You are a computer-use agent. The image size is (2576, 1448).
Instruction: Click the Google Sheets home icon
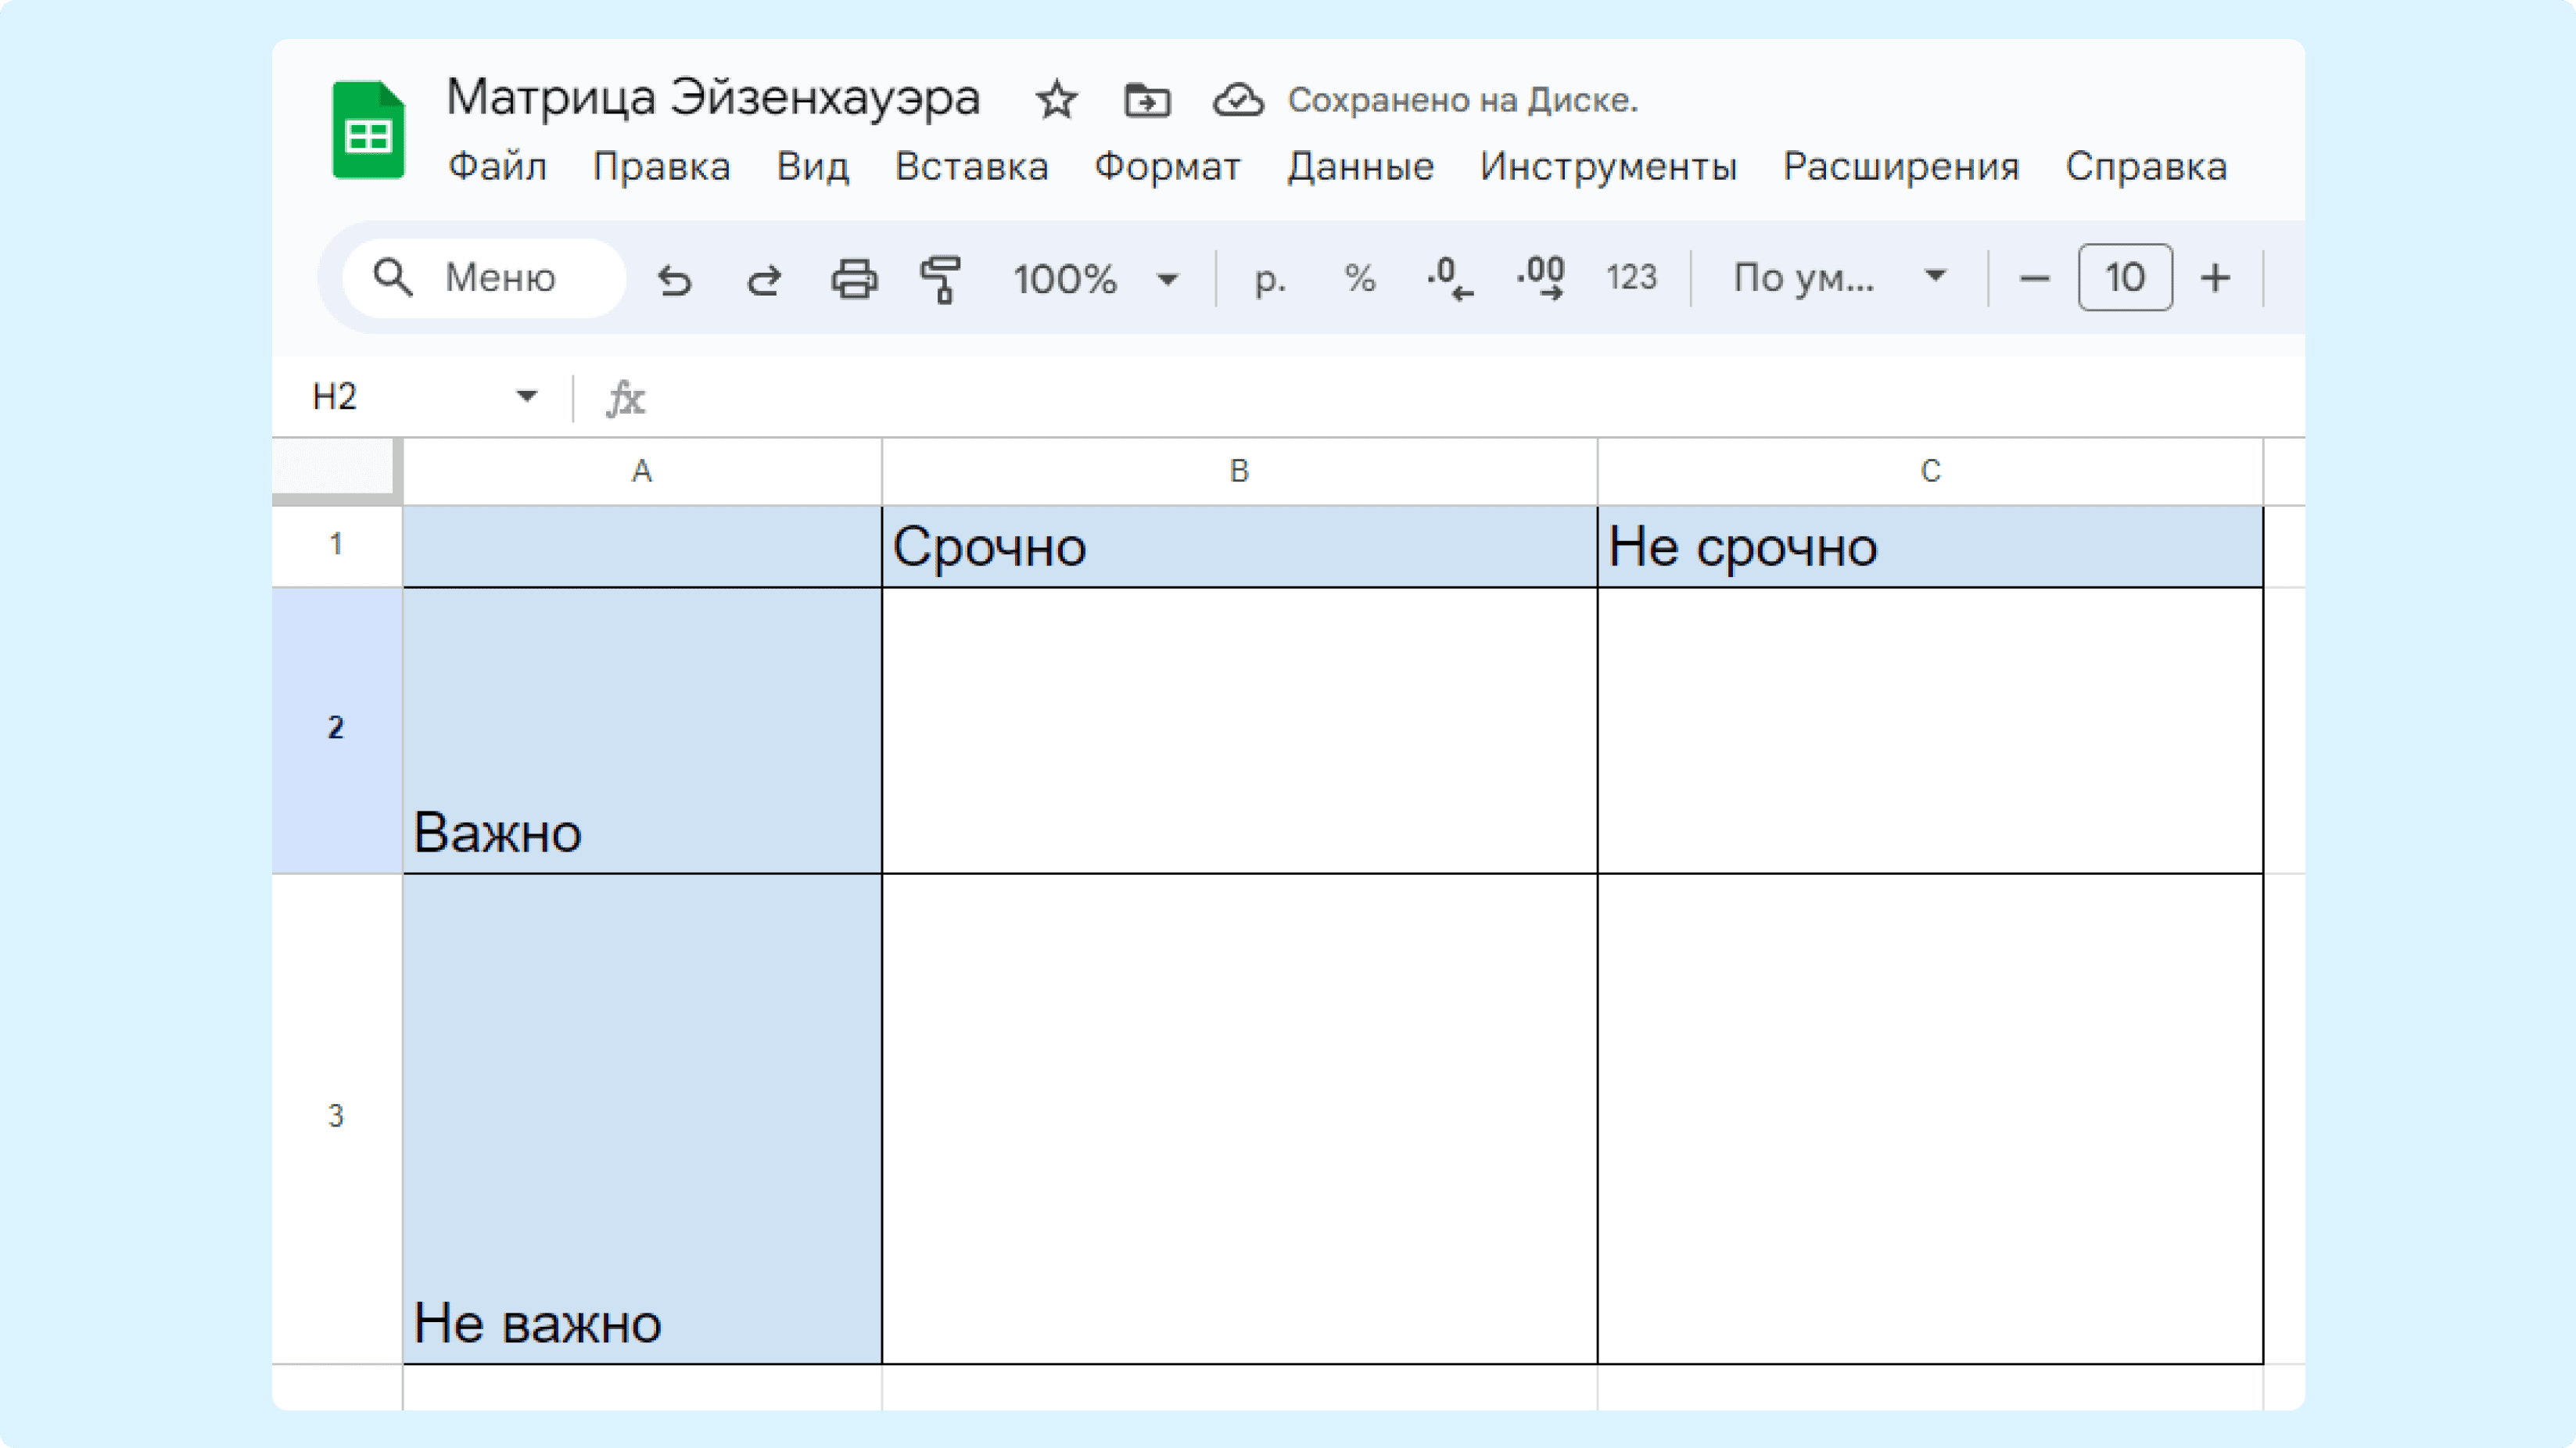[368, 130]
